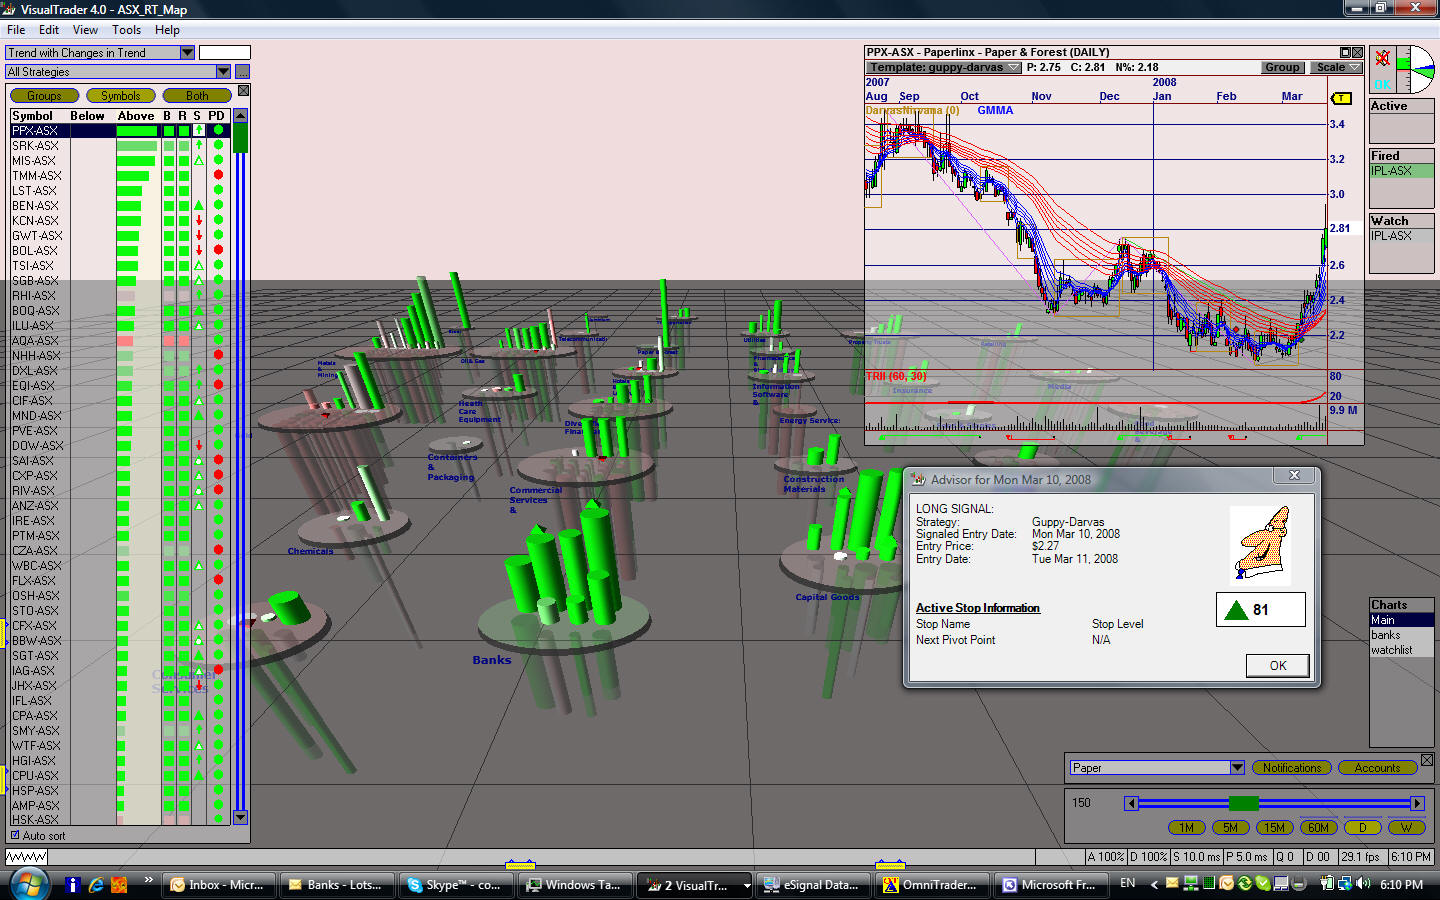Click the advisor character picture
The width and height of the screenshot is (1440, 900).
[1260, 545]
